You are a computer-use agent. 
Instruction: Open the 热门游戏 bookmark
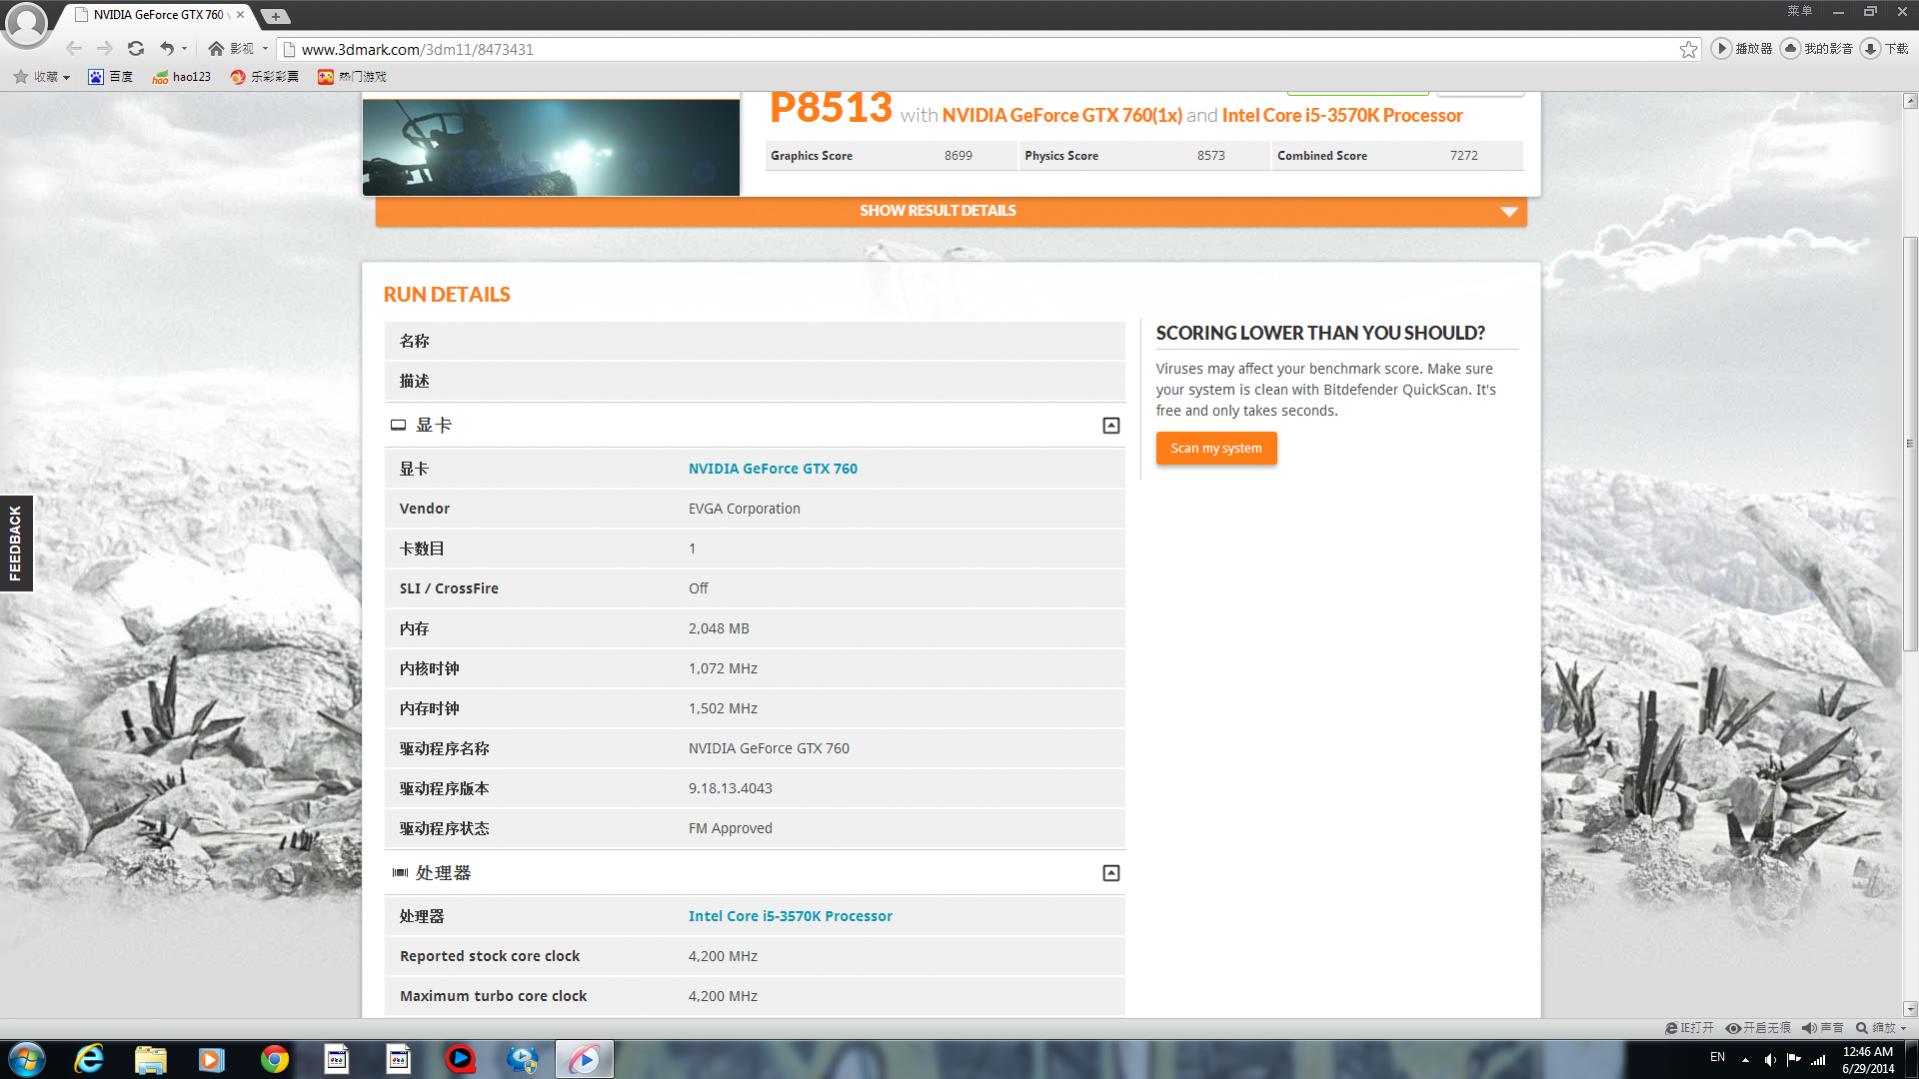point(352,76)
